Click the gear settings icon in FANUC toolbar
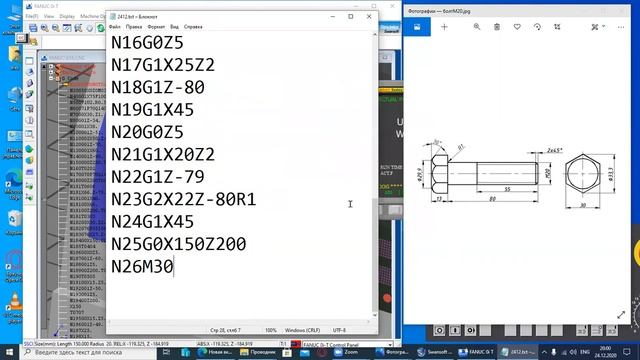640x360 pixels. 89,28
